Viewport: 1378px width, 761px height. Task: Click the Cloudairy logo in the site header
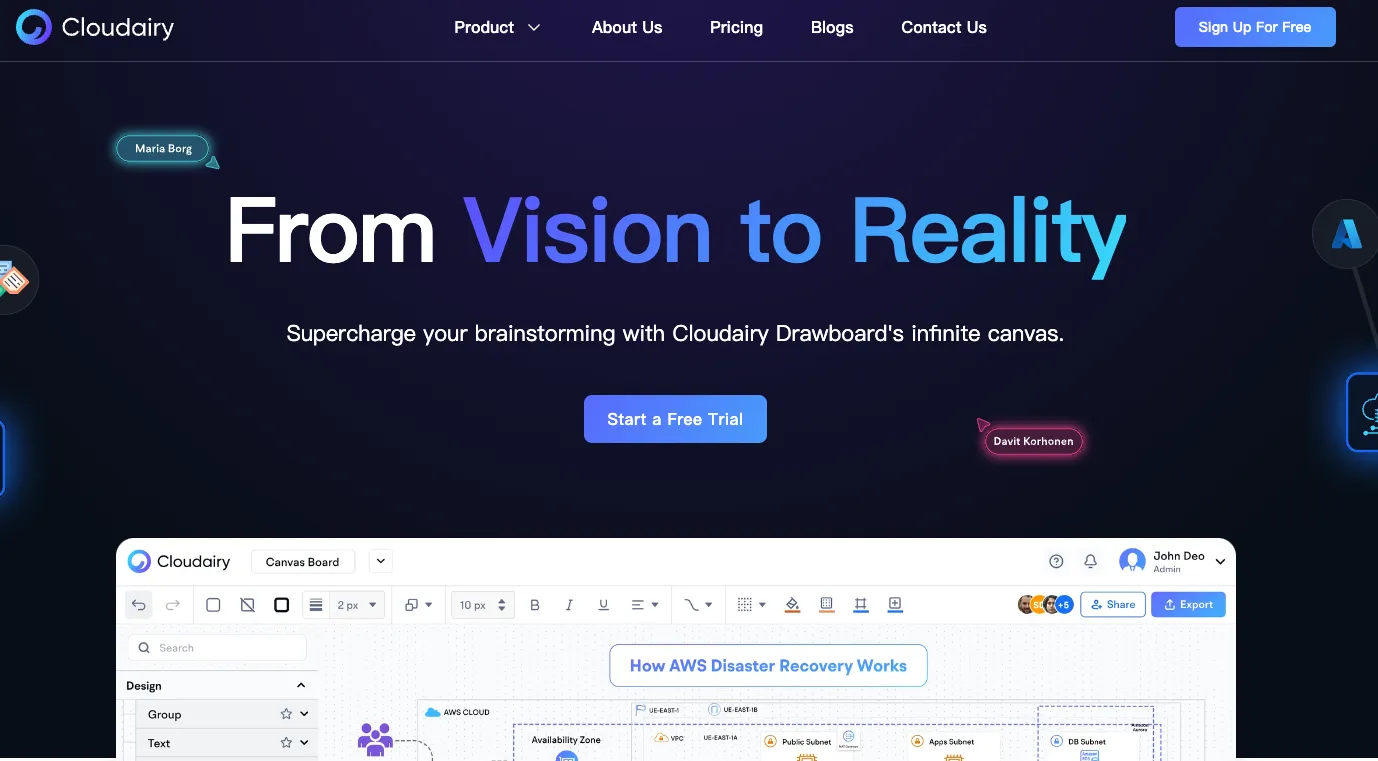(x=95, y=28)
